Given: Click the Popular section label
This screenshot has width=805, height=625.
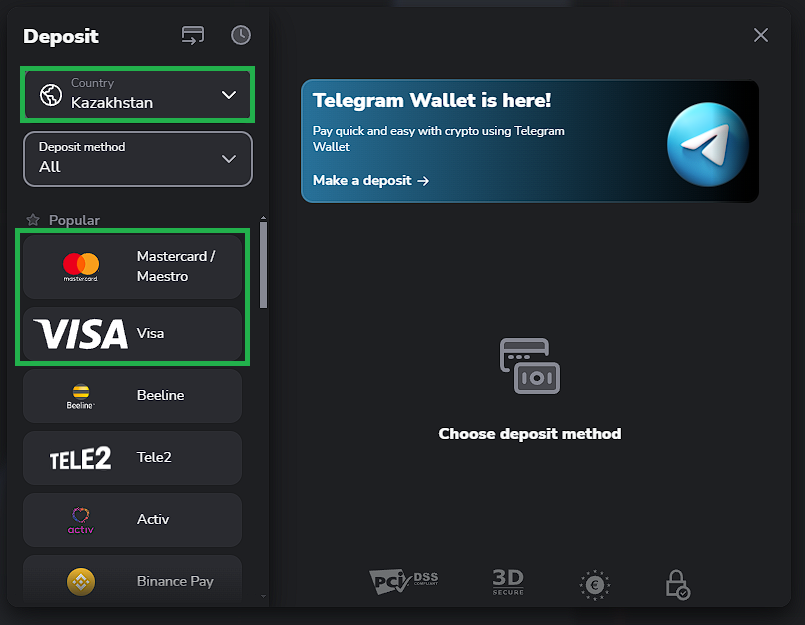Looking at the screenshot, I should [x=74, y=220].
